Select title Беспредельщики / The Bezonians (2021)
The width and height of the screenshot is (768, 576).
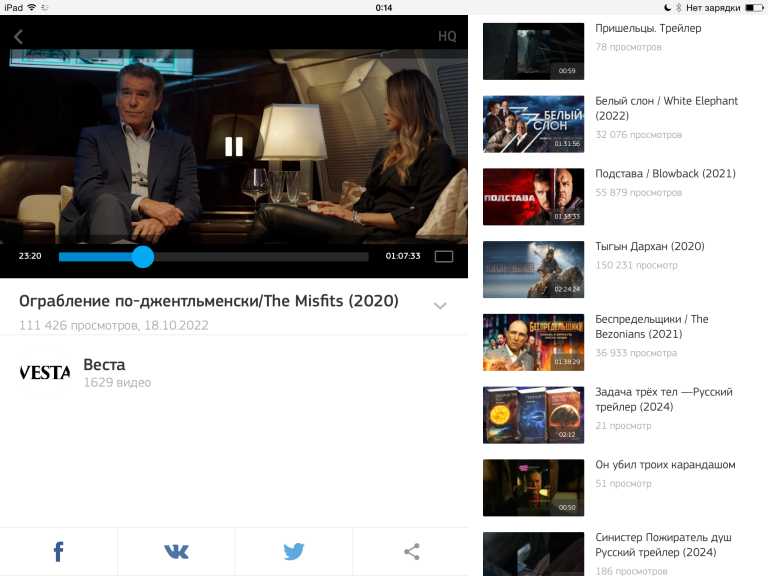(x=651, y=327)
